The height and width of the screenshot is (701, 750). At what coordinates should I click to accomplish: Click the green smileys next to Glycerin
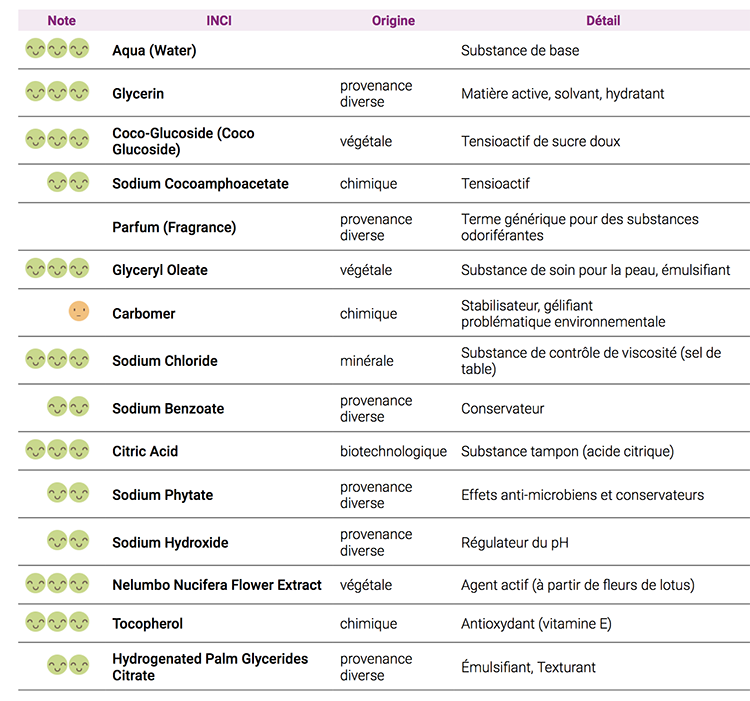(x=57, y=92)
